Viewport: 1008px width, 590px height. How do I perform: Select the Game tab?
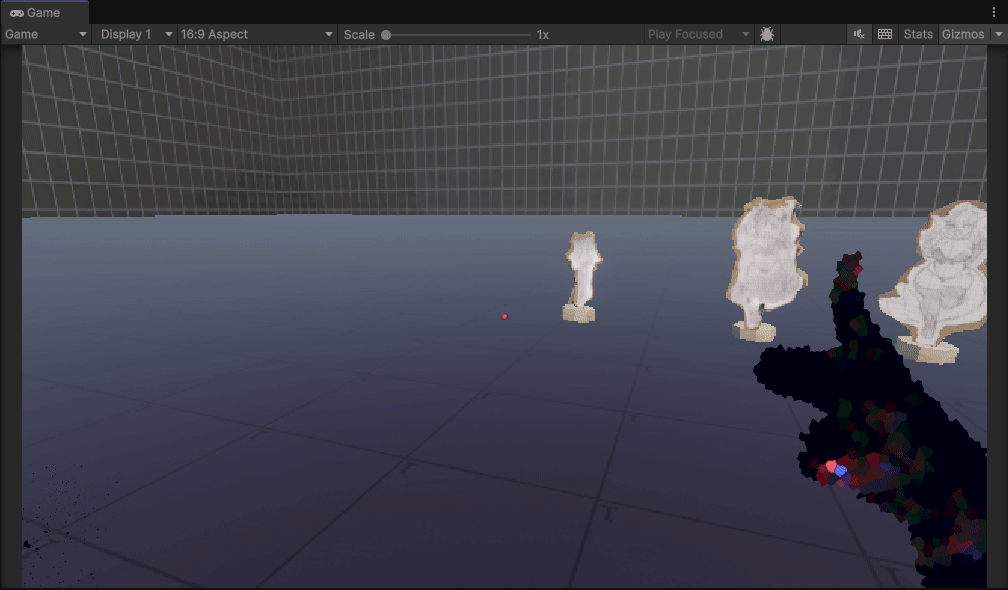pyautogui.click(x=43, y=12)
